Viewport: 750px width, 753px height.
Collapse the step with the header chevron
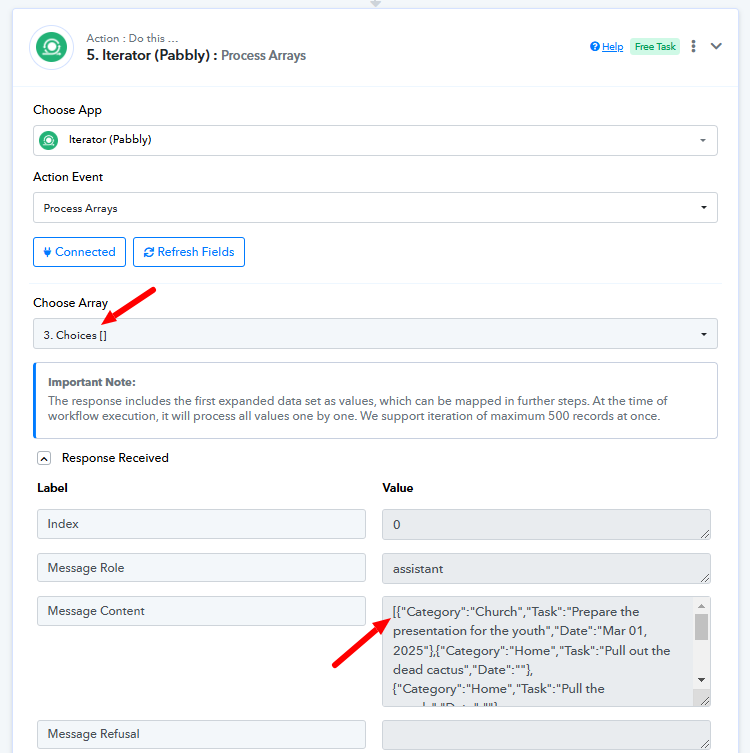click(716, 46)
